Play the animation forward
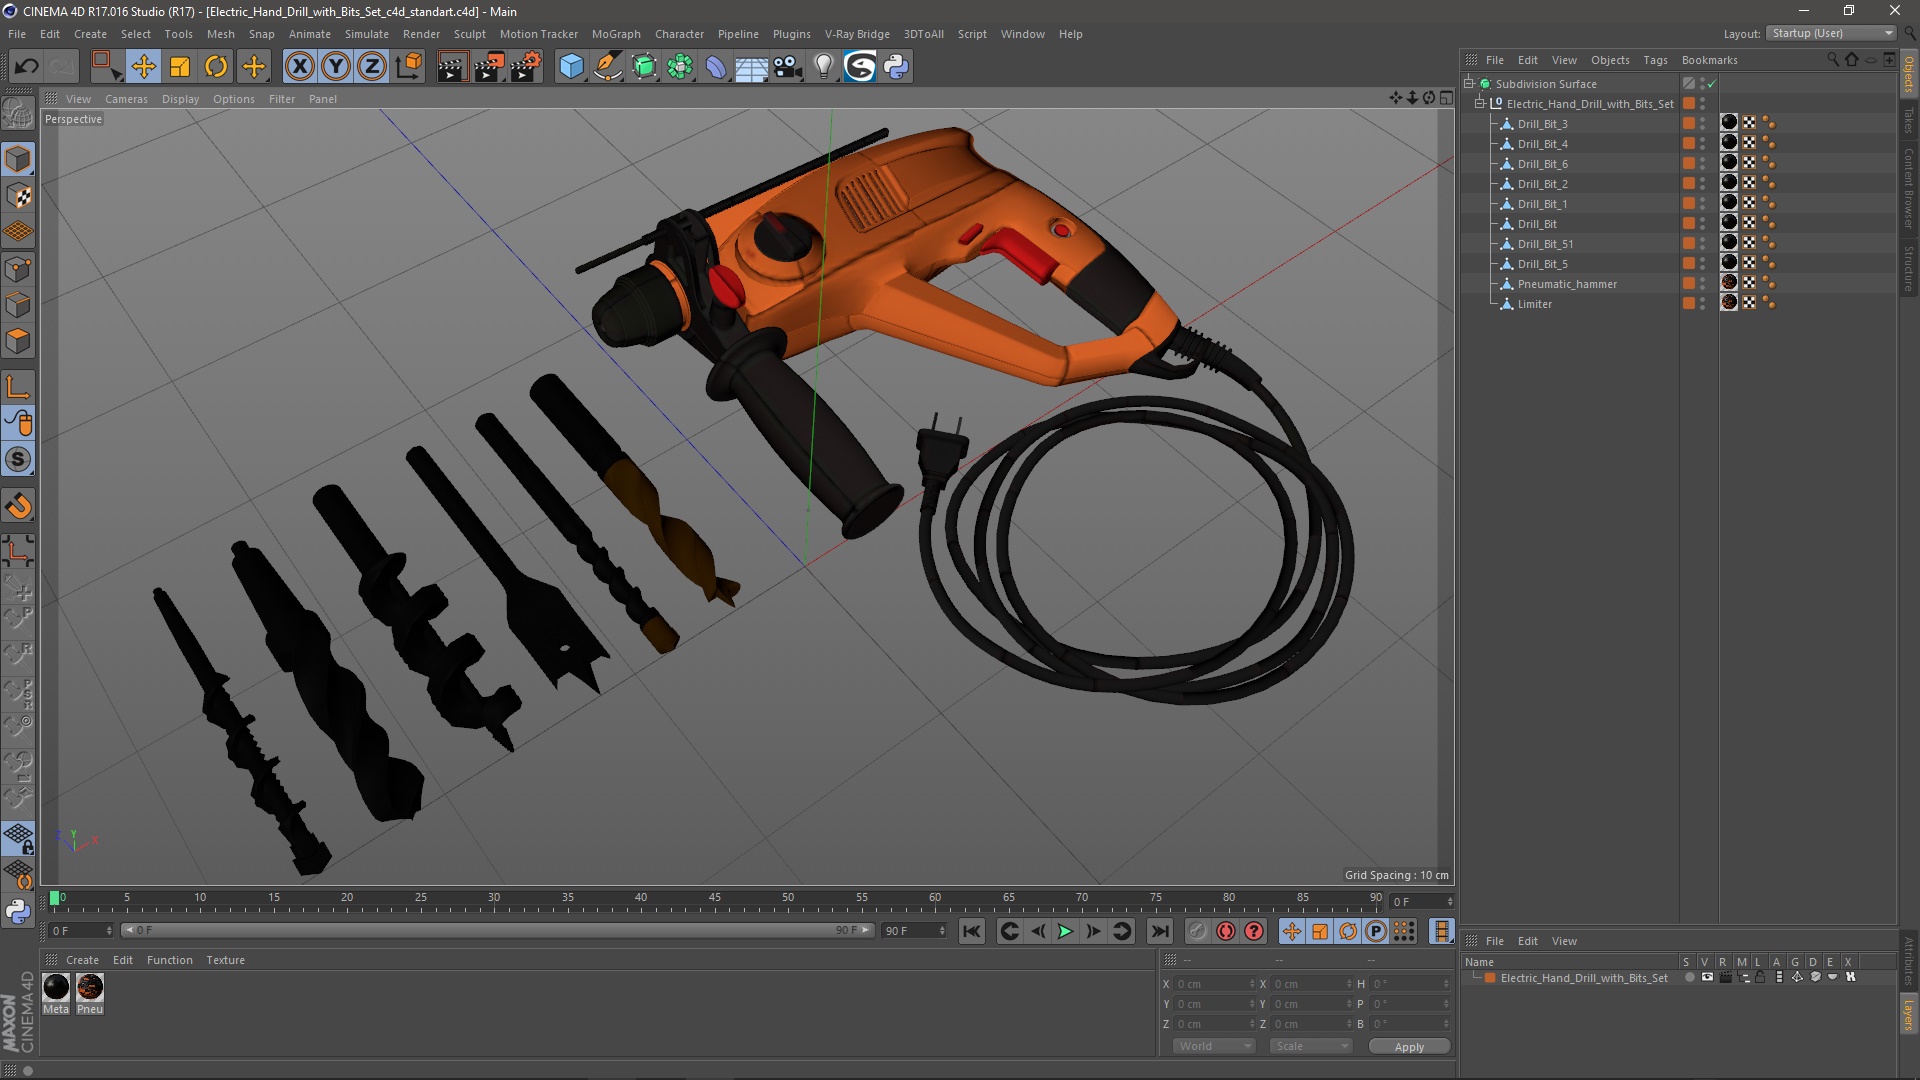Image resolution: width=1920 pixels, height=1080 pixels. [x=1066, y=931]
